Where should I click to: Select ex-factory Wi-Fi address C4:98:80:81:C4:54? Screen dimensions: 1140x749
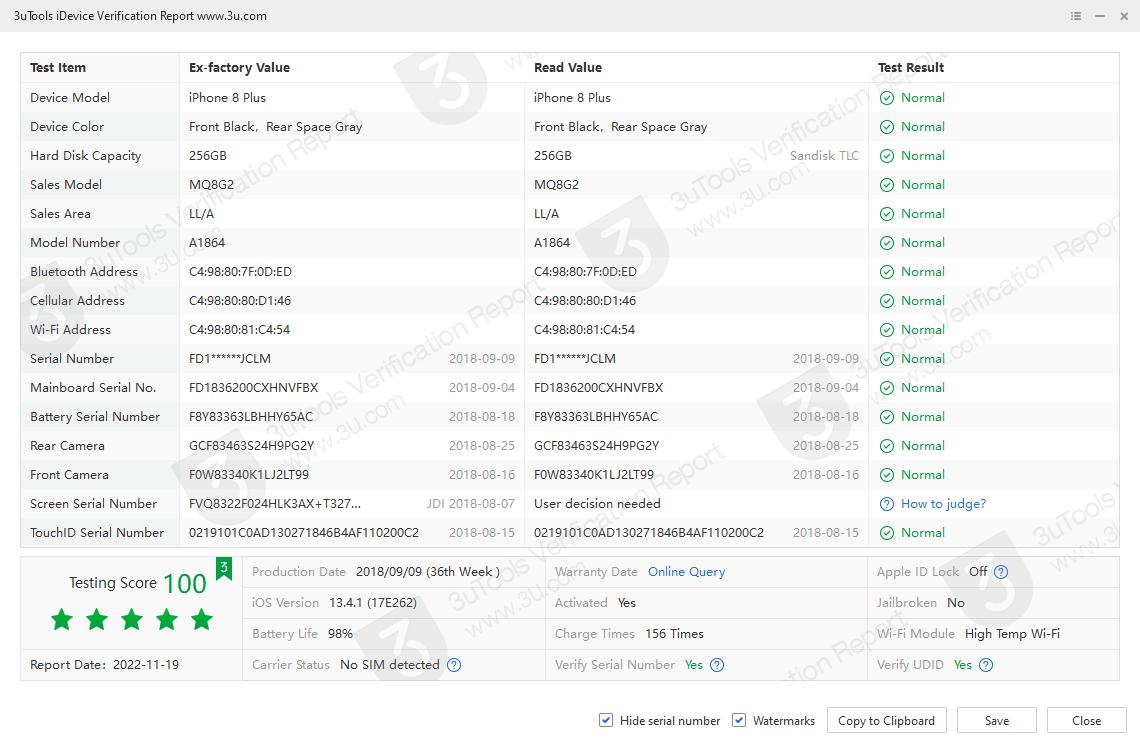coord(239,330)
